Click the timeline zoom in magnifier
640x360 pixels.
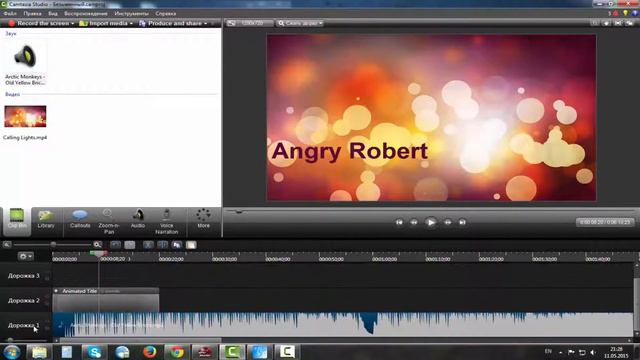pos(97,244)
